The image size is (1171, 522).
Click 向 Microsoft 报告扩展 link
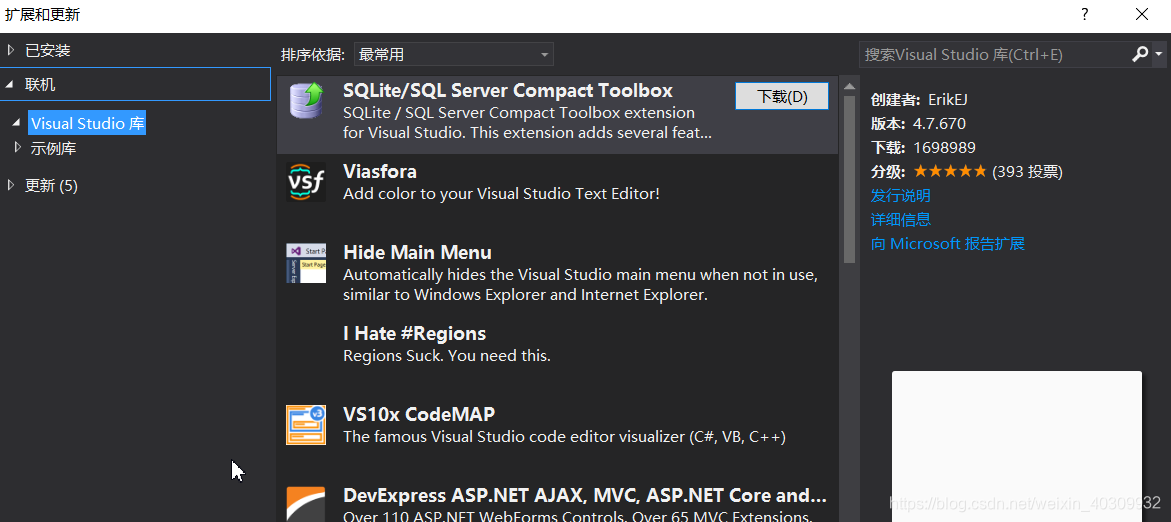[948, 243]
